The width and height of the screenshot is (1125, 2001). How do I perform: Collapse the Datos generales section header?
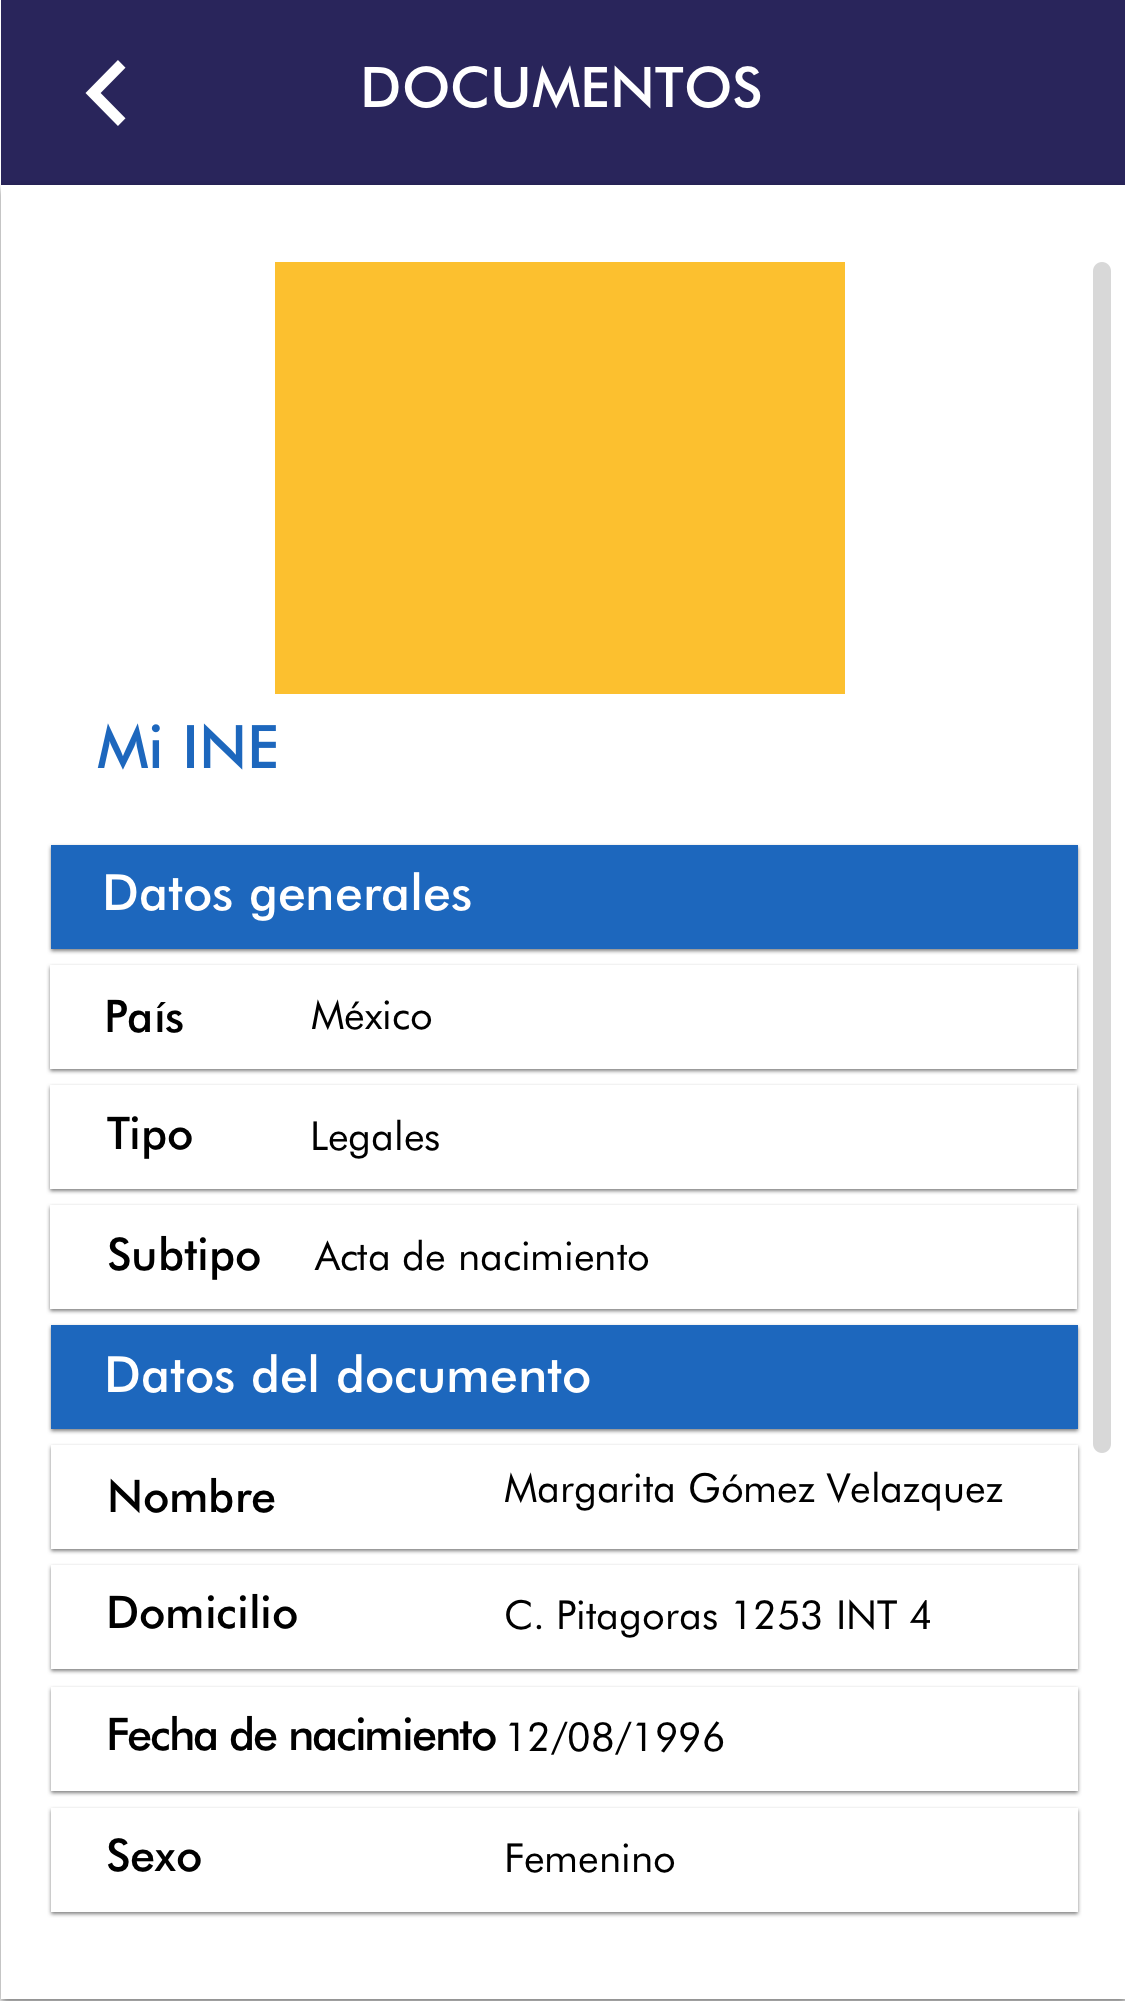click(x=564, y=896)
